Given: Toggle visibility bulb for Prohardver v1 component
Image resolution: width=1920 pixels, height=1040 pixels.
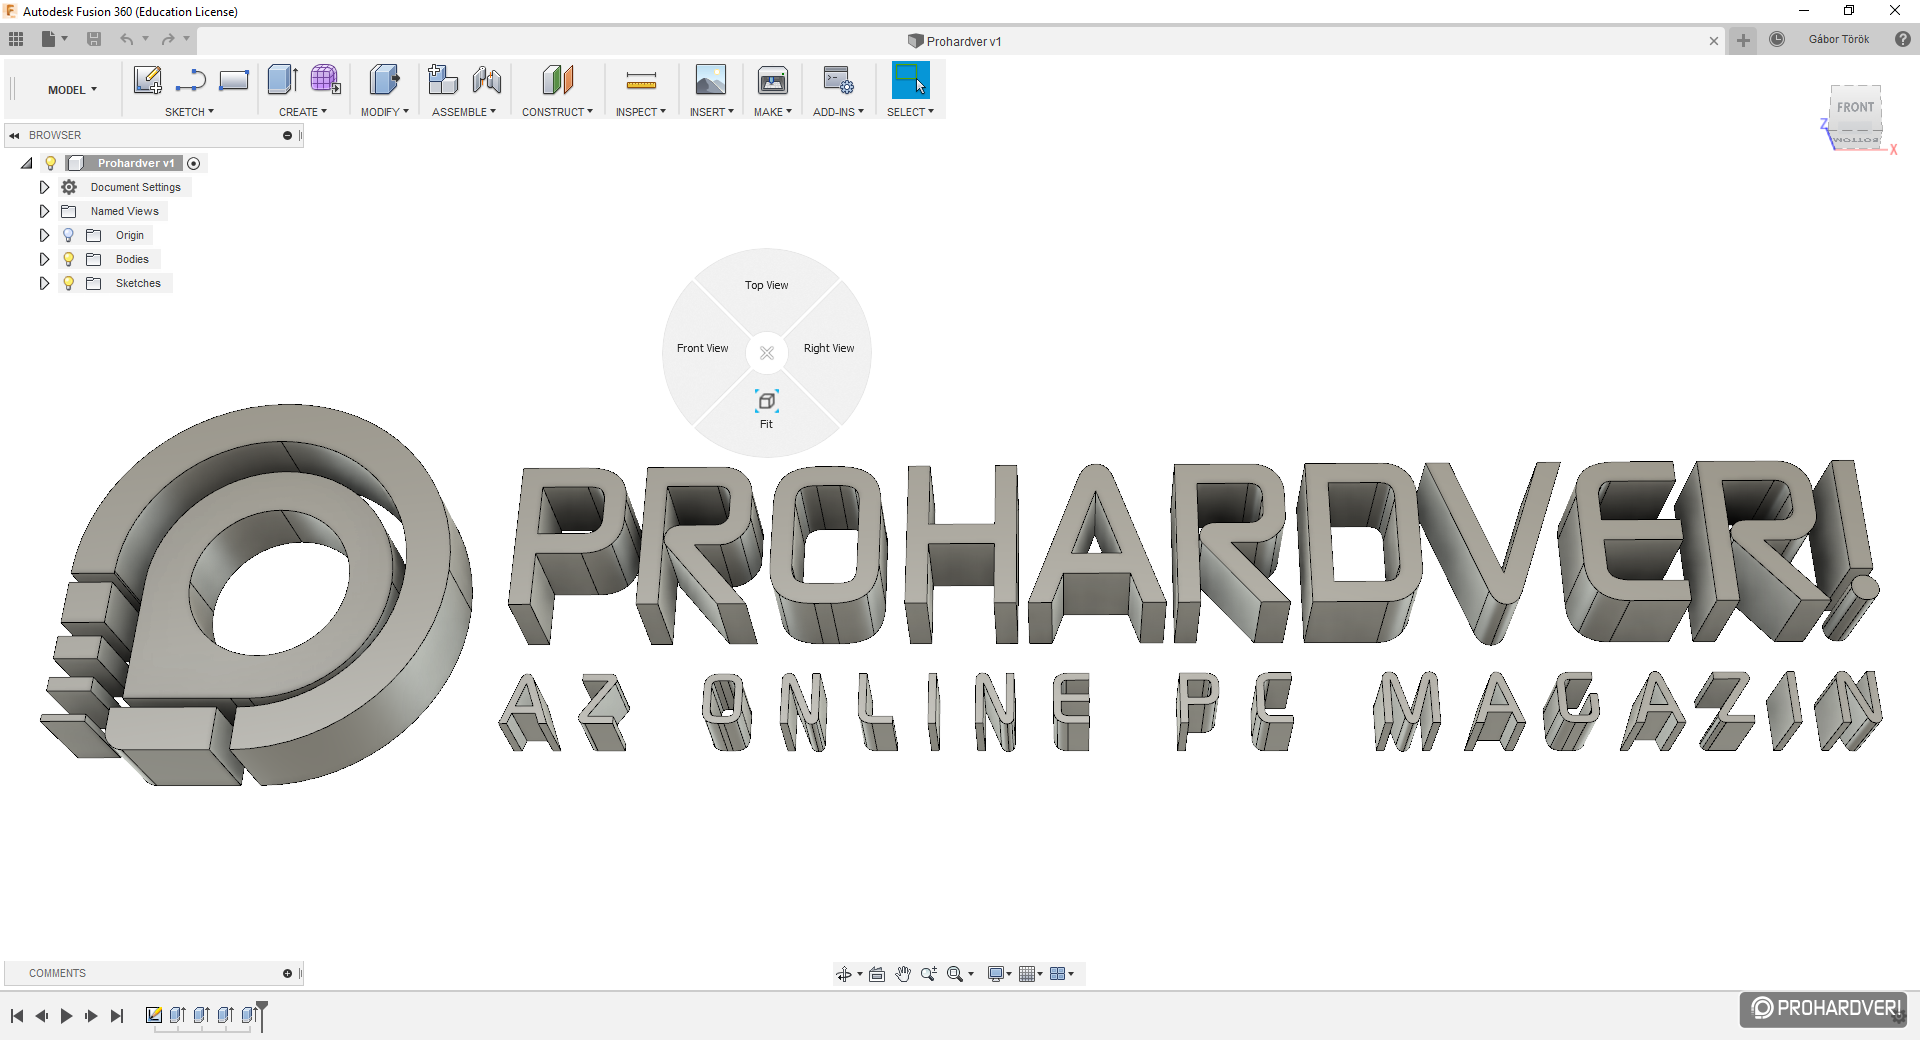Looking at the screenshot, I should 50,163.
